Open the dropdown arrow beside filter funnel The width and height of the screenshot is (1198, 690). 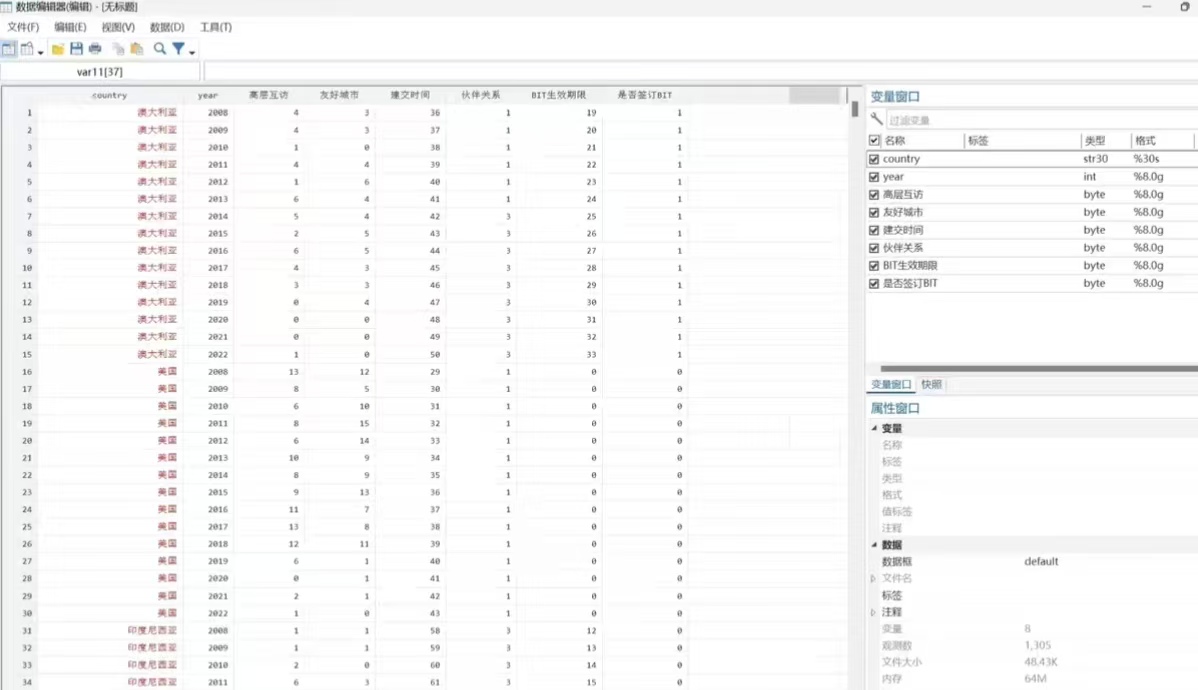[192, 51]
